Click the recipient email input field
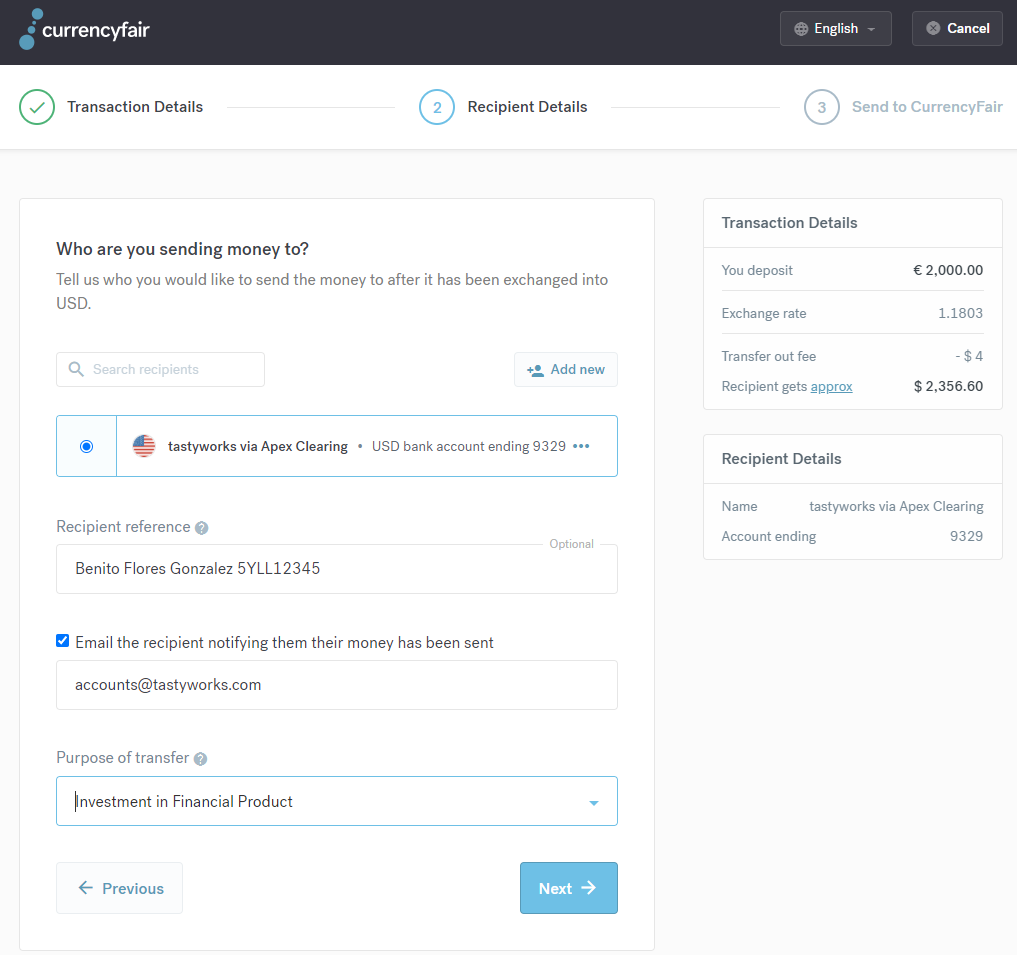 (337, 685)
